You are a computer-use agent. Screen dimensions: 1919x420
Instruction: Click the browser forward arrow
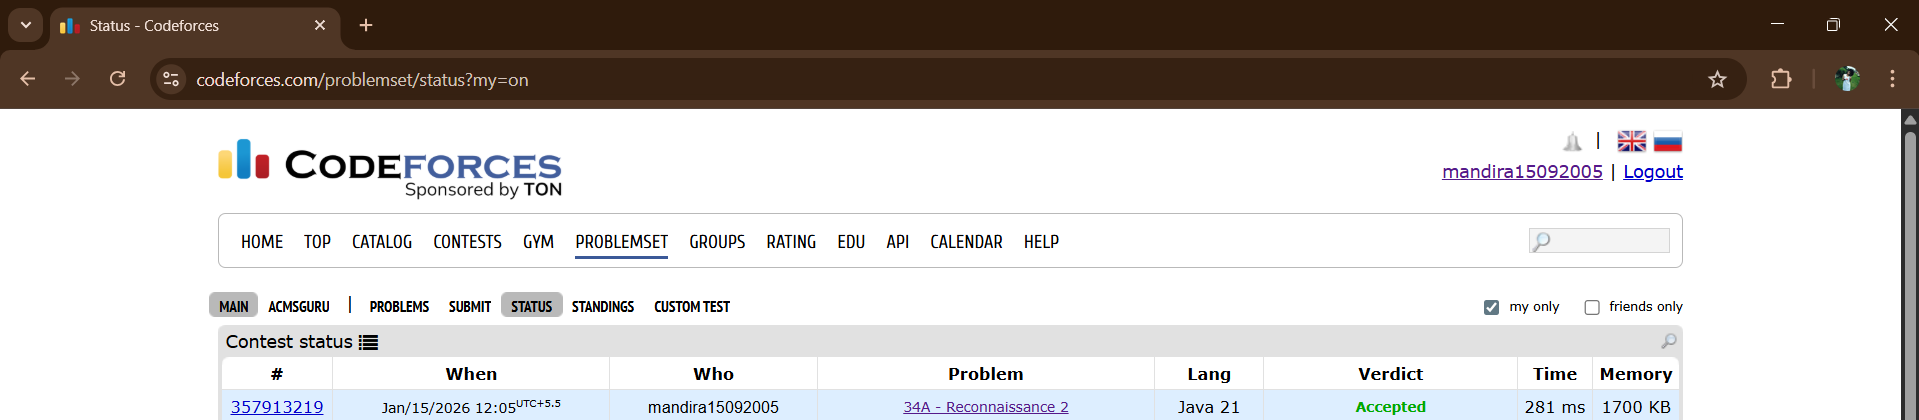coord(72,79)
